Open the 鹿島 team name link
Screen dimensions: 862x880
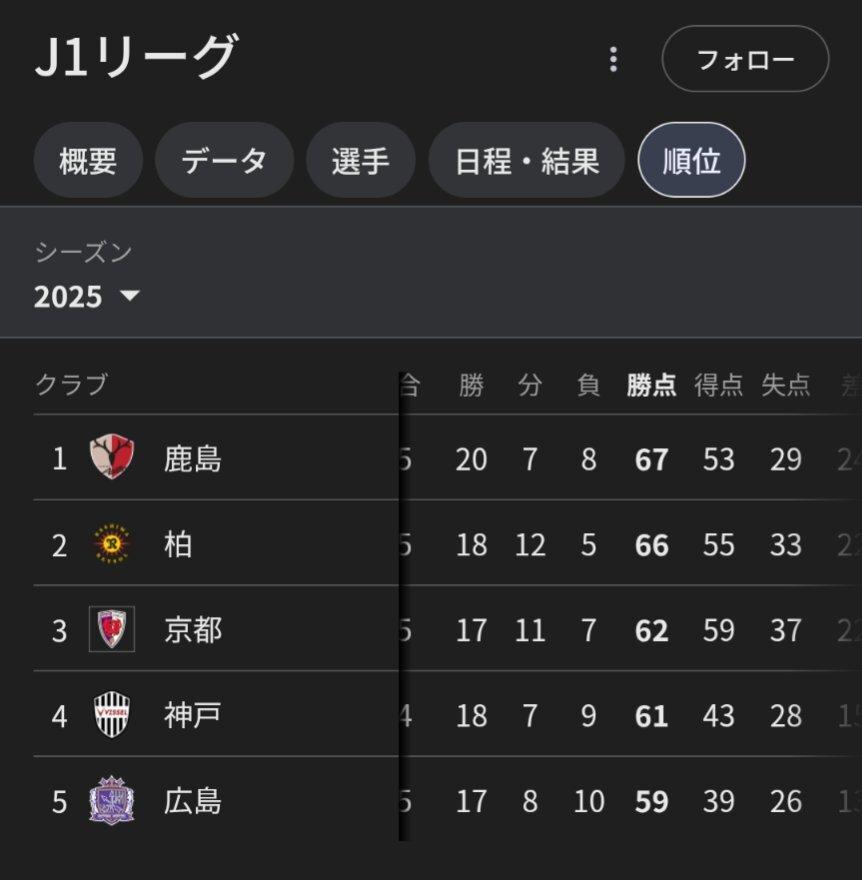click(x=193, y=459)
